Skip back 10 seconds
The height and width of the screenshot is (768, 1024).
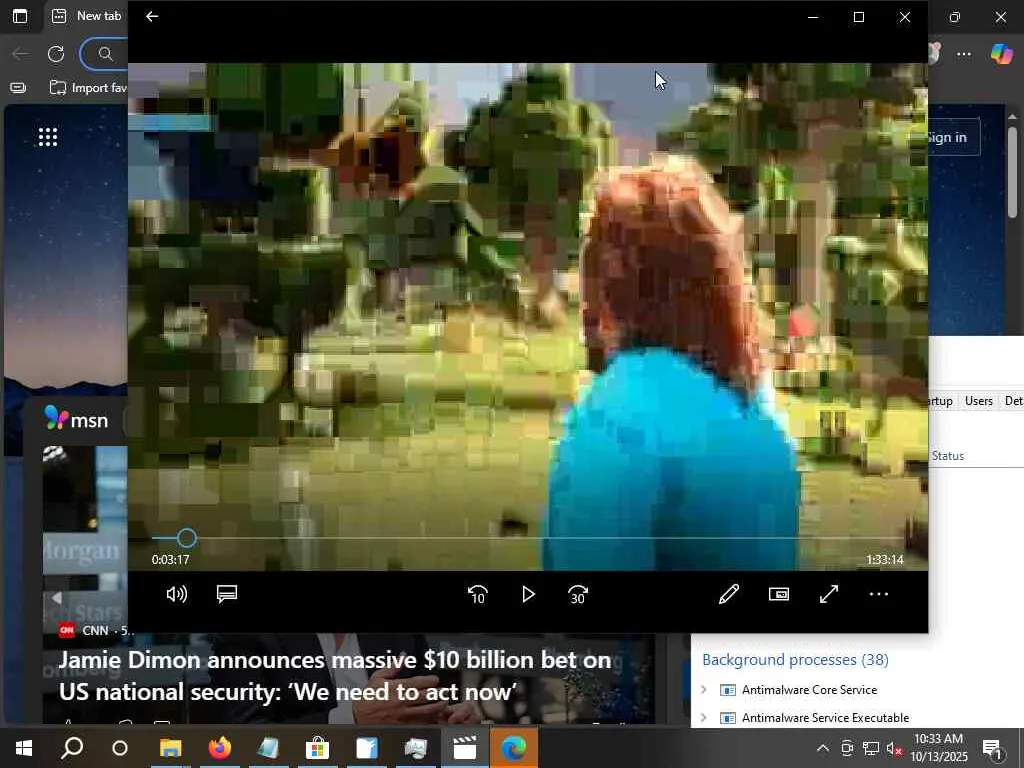coord(478,594)
